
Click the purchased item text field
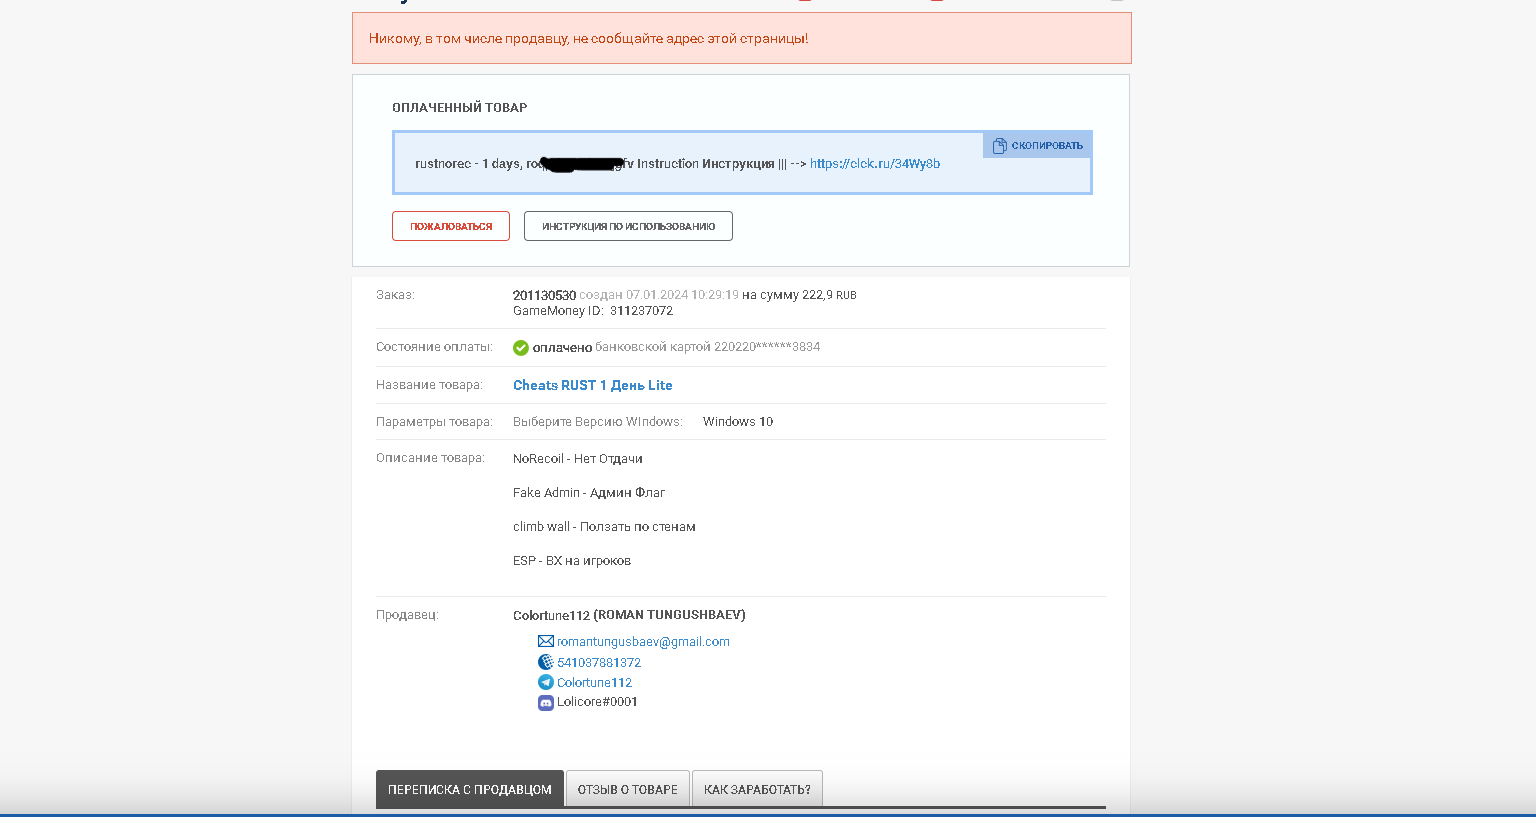click(x=742, y=163)
